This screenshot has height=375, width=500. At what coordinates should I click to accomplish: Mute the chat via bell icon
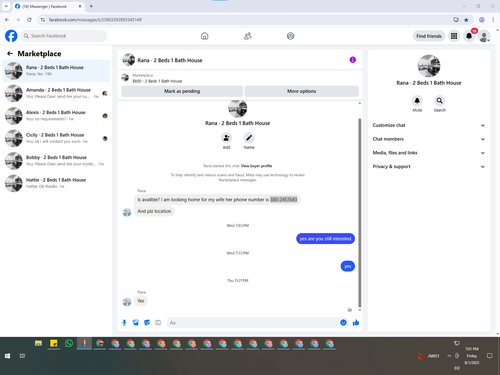click(x=417, y=100)
